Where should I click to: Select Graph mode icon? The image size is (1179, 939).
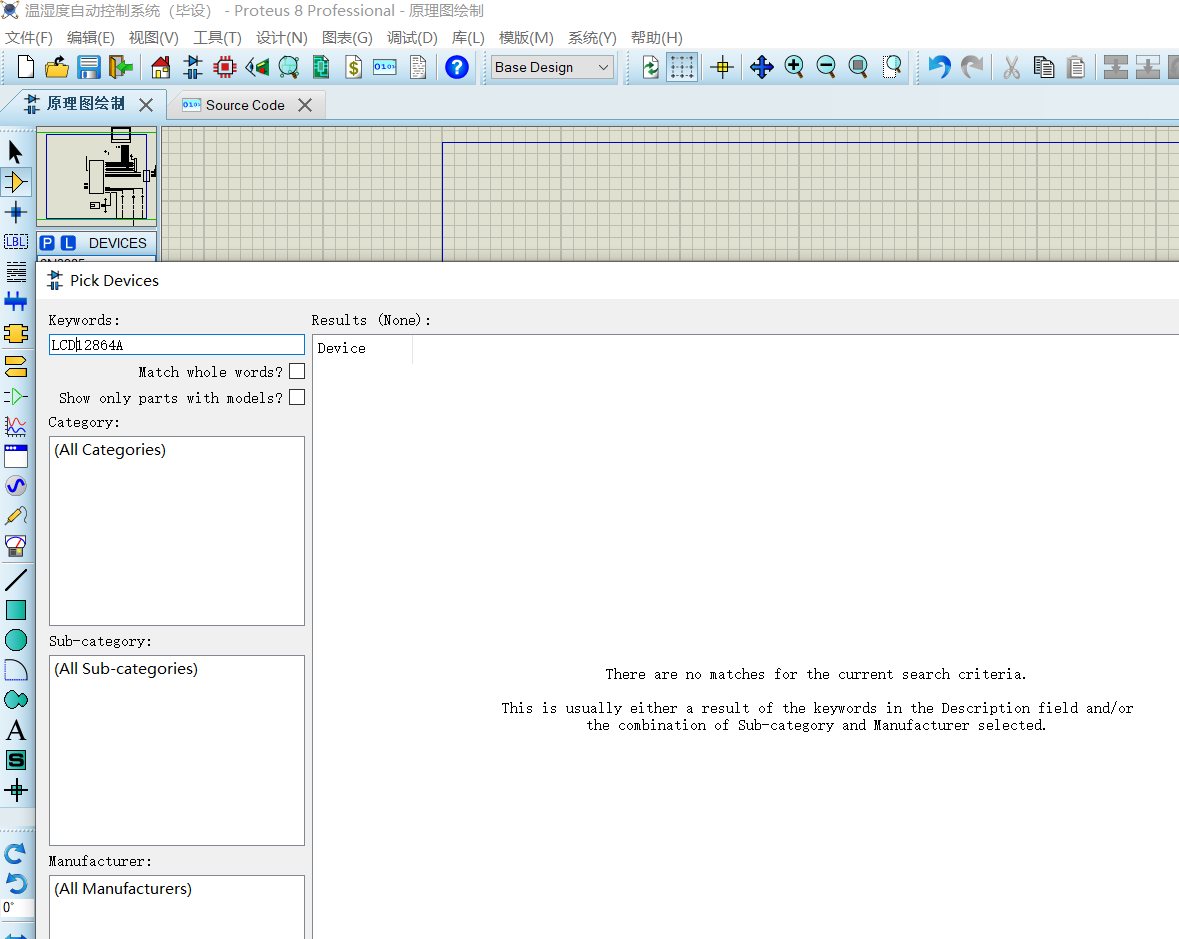click(x=16, y=426)
